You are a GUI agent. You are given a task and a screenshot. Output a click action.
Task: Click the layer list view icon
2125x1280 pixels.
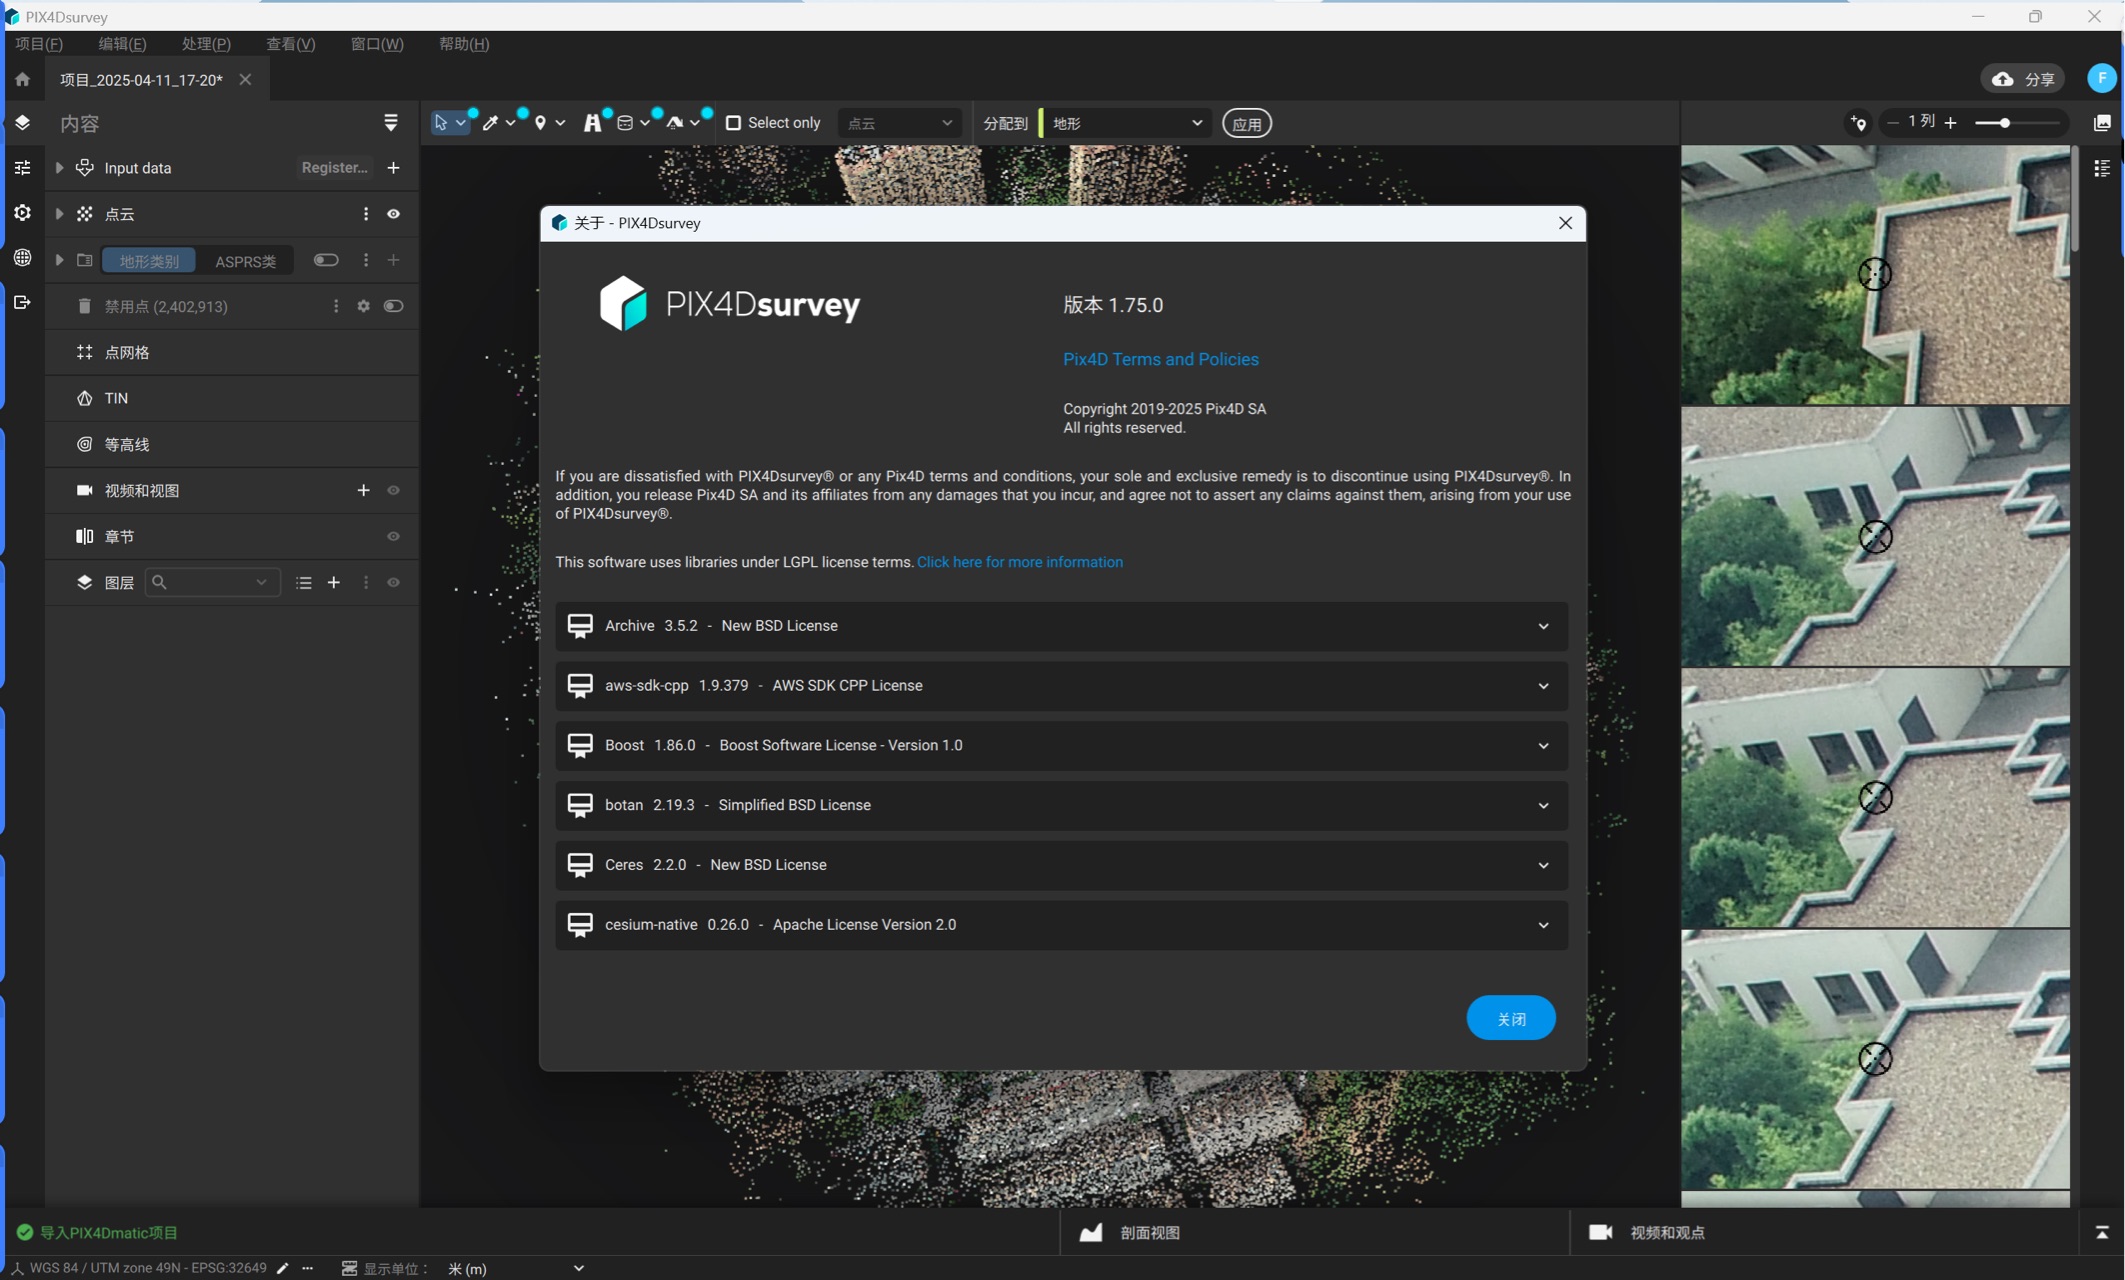(x=304, y=583)
